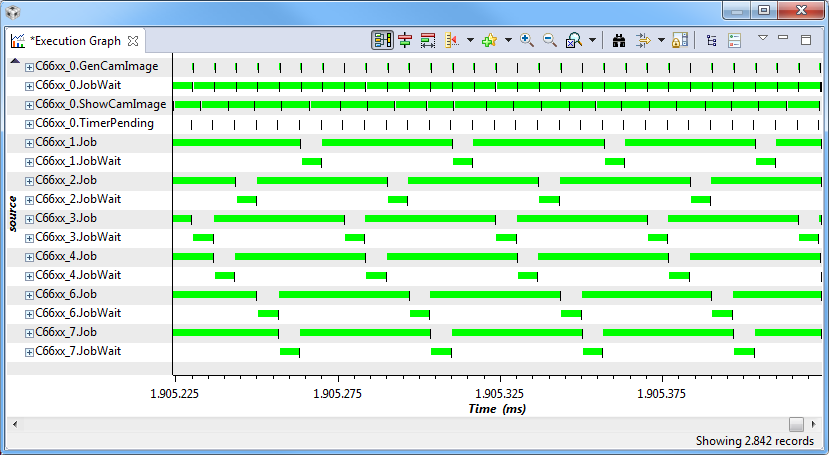The image size is (829, 455).
Task: Expand C66xx_4.JobWait row
Action: pos(30,276)
